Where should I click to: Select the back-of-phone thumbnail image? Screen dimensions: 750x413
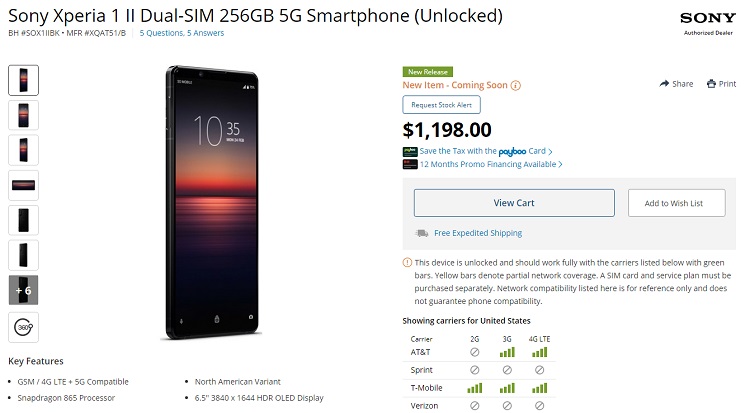(x=23, y=220)
